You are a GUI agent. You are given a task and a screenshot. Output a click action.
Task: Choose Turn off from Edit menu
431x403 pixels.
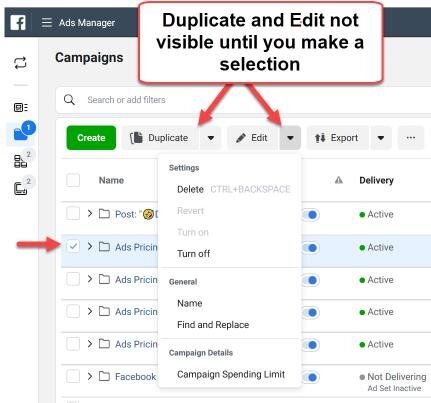(193, 254)
